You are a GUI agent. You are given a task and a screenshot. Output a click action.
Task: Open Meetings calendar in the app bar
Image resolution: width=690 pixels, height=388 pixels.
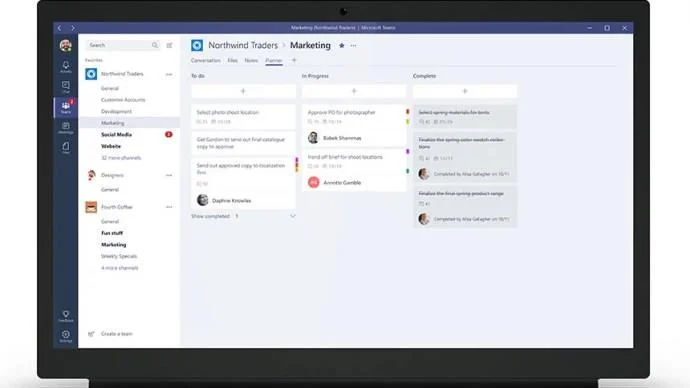[x=66, y=128]
